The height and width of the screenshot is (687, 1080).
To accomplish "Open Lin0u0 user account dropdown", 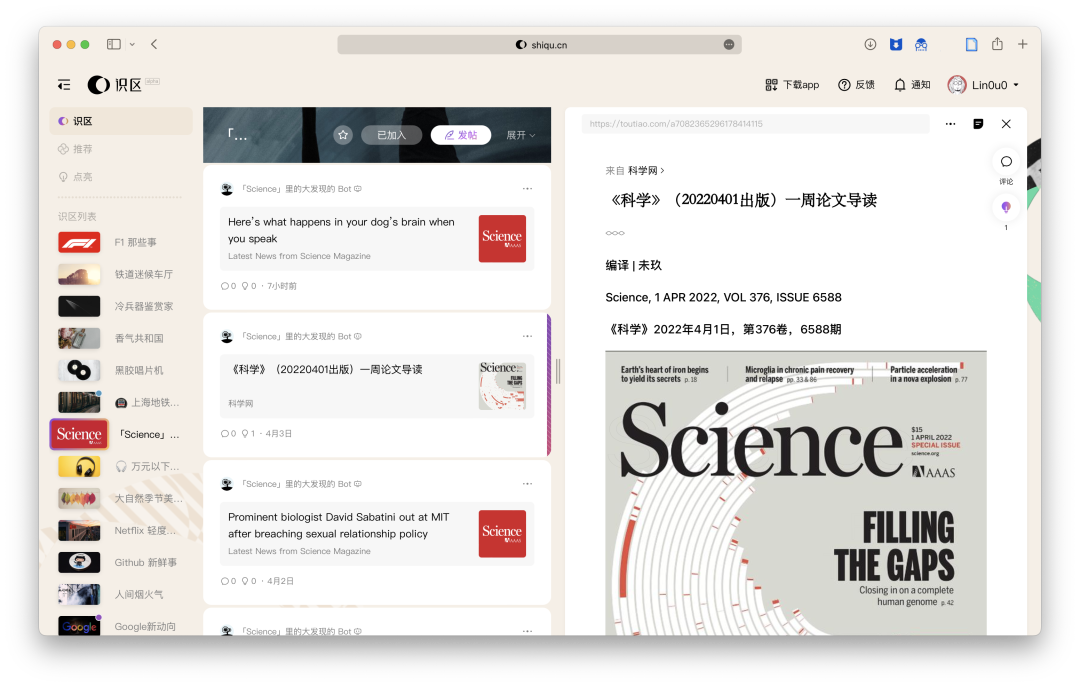I will [x=983, y=85].
